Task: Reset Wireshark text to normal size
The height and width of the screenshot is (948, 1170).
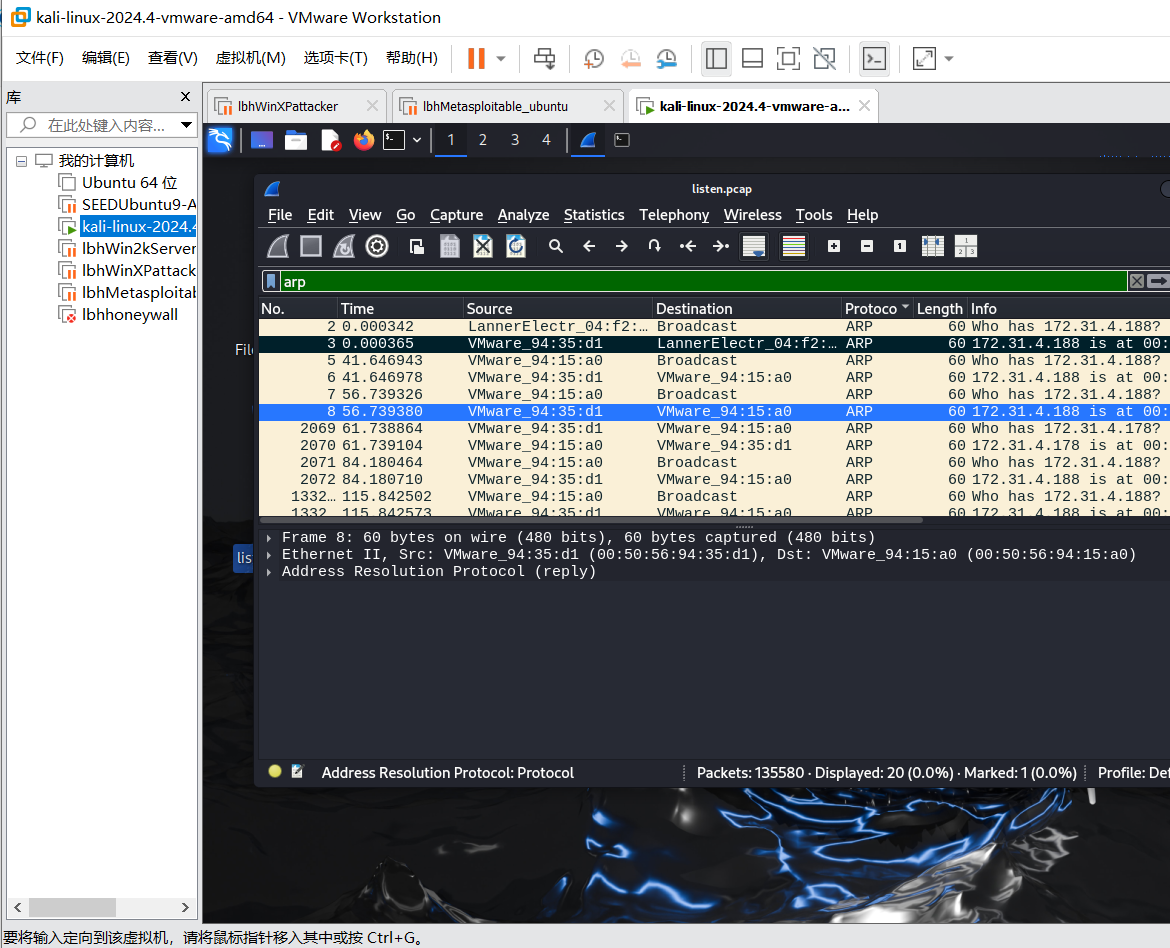Action: [900, 246]
